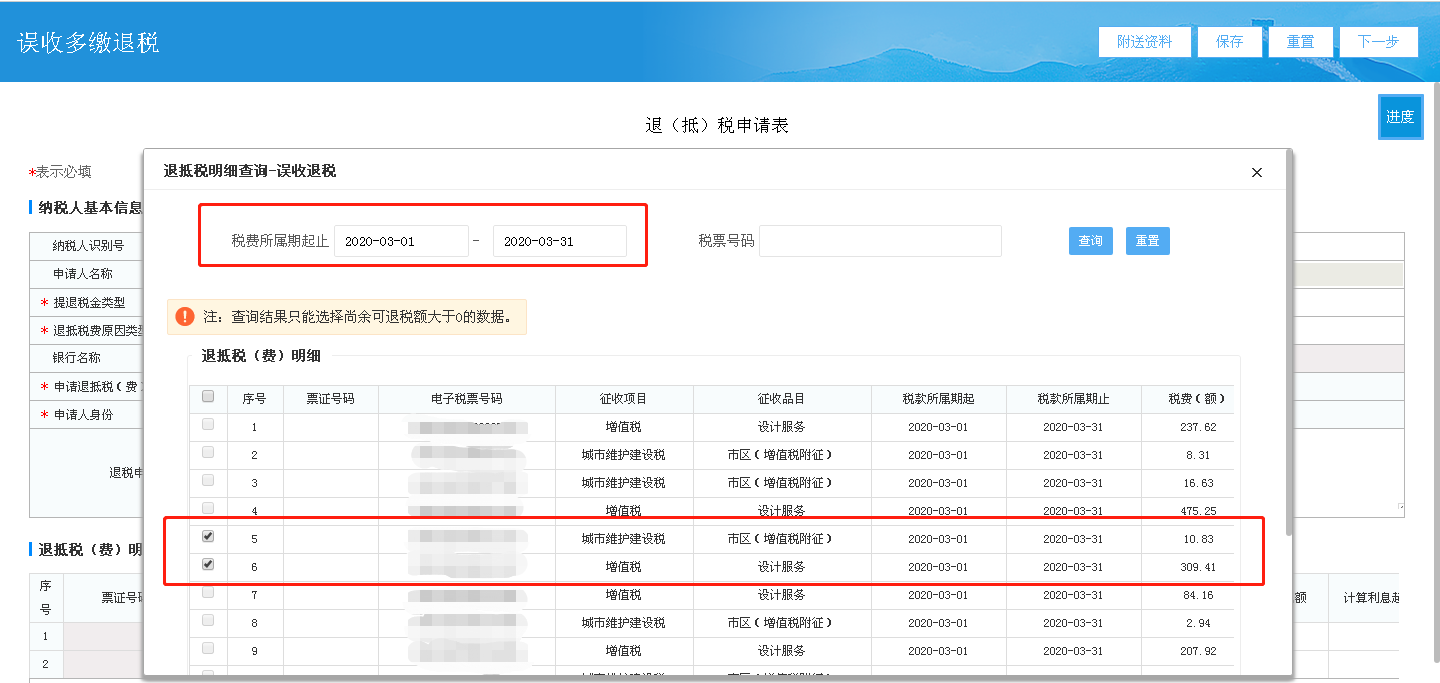Click the 退抵税（费）明细 section title in dialog
This screenshot has height=683, width=1440.
(261, 355)
